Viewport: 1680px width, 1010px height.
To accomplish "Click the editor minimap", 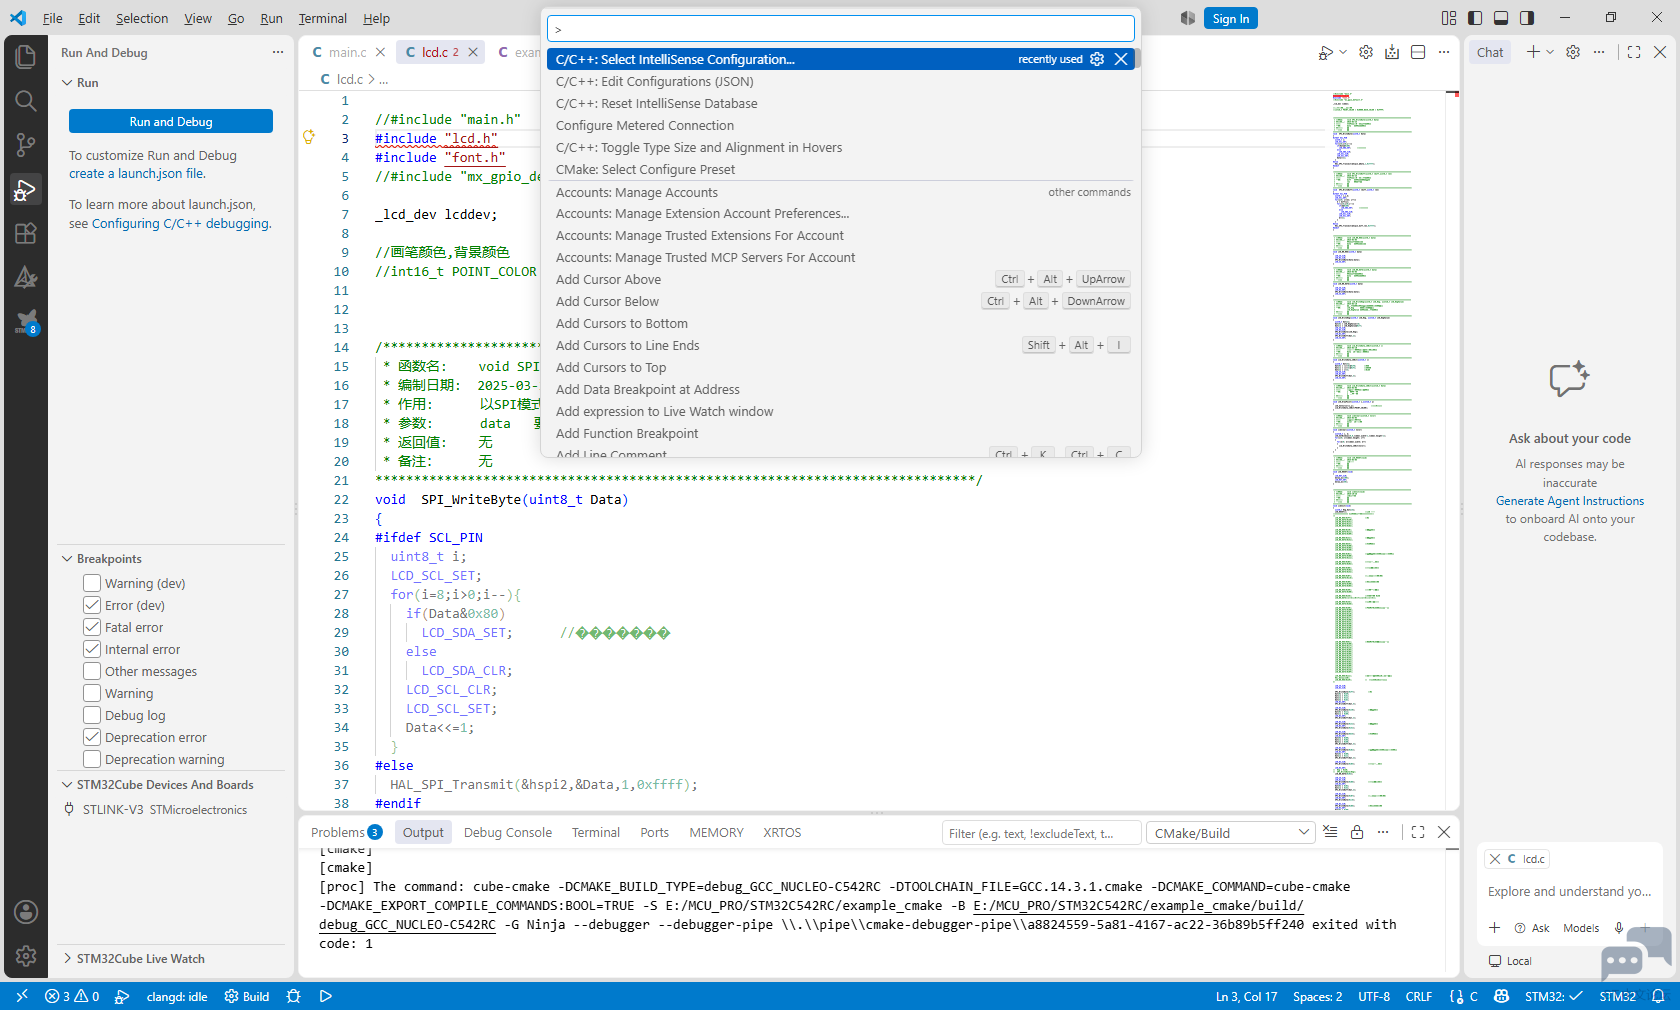I will 1390,450.
